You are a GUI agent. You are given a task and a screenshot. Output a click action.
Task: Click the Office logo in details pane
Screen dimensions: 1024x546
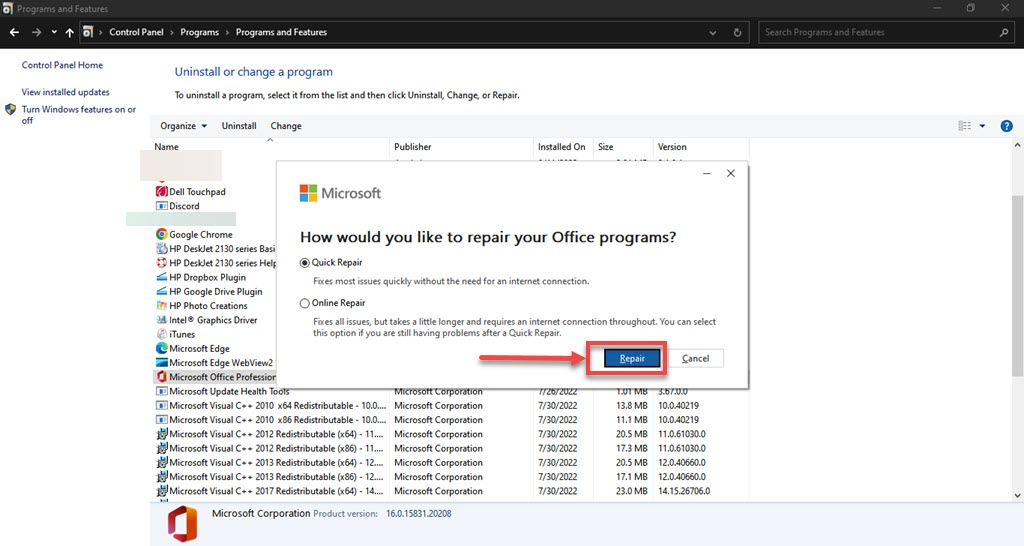point(182,524)
